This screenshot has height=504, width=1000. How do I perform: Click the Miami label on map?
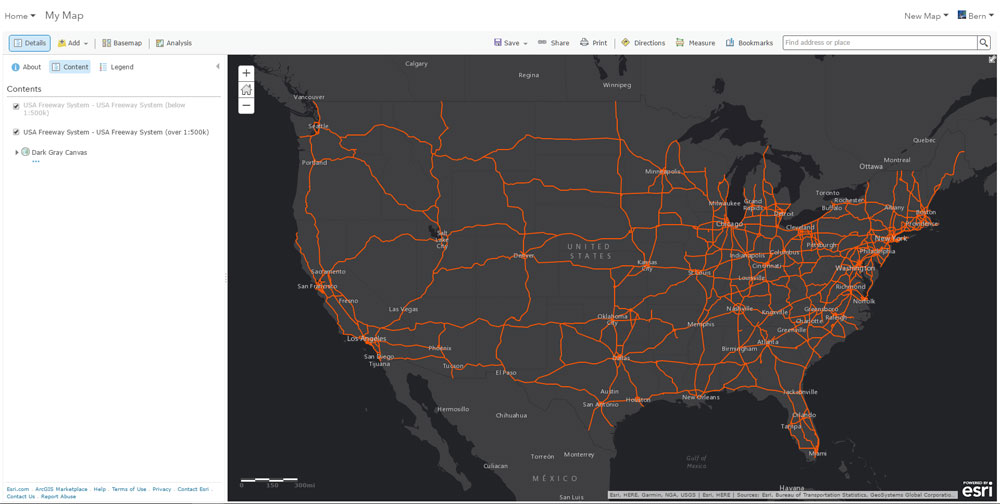(x=817, y=454)
